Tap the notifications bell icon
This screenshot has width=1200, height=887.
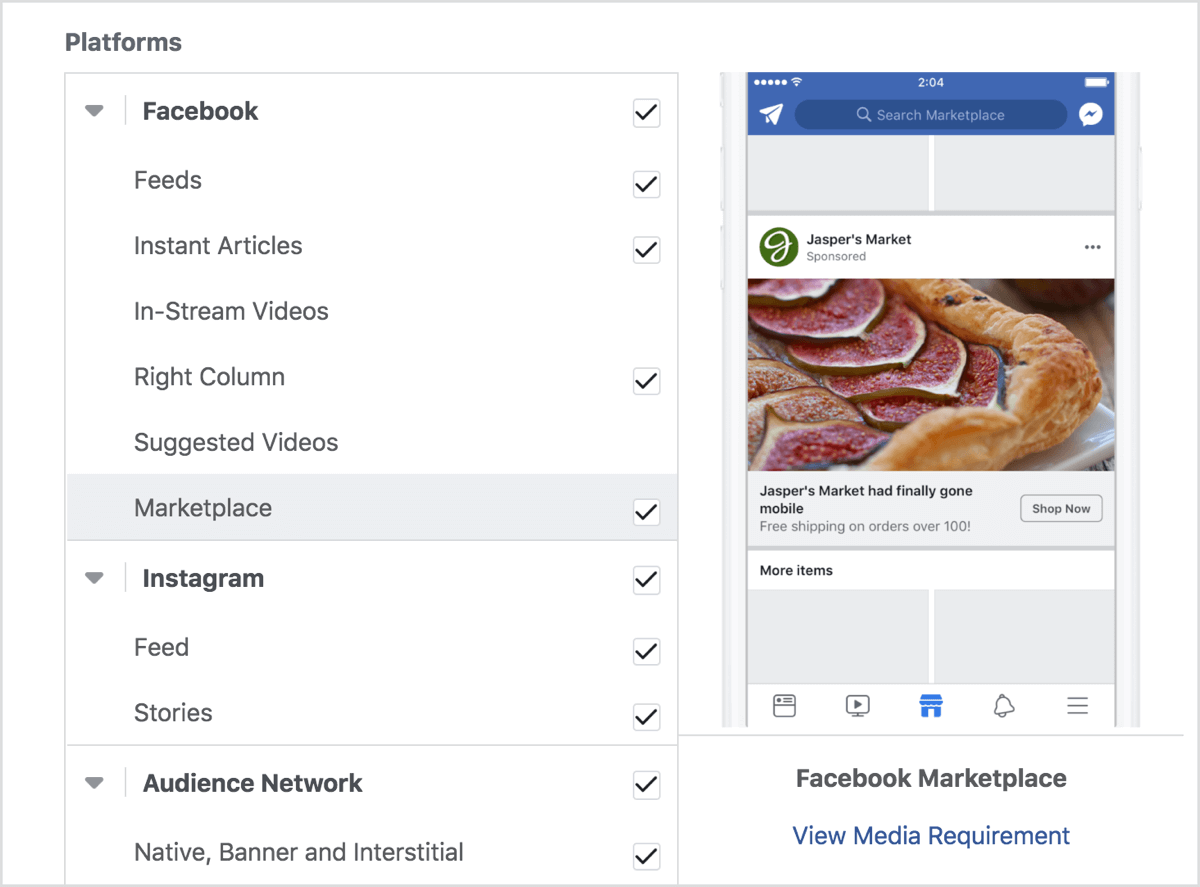coord(1004,706)
